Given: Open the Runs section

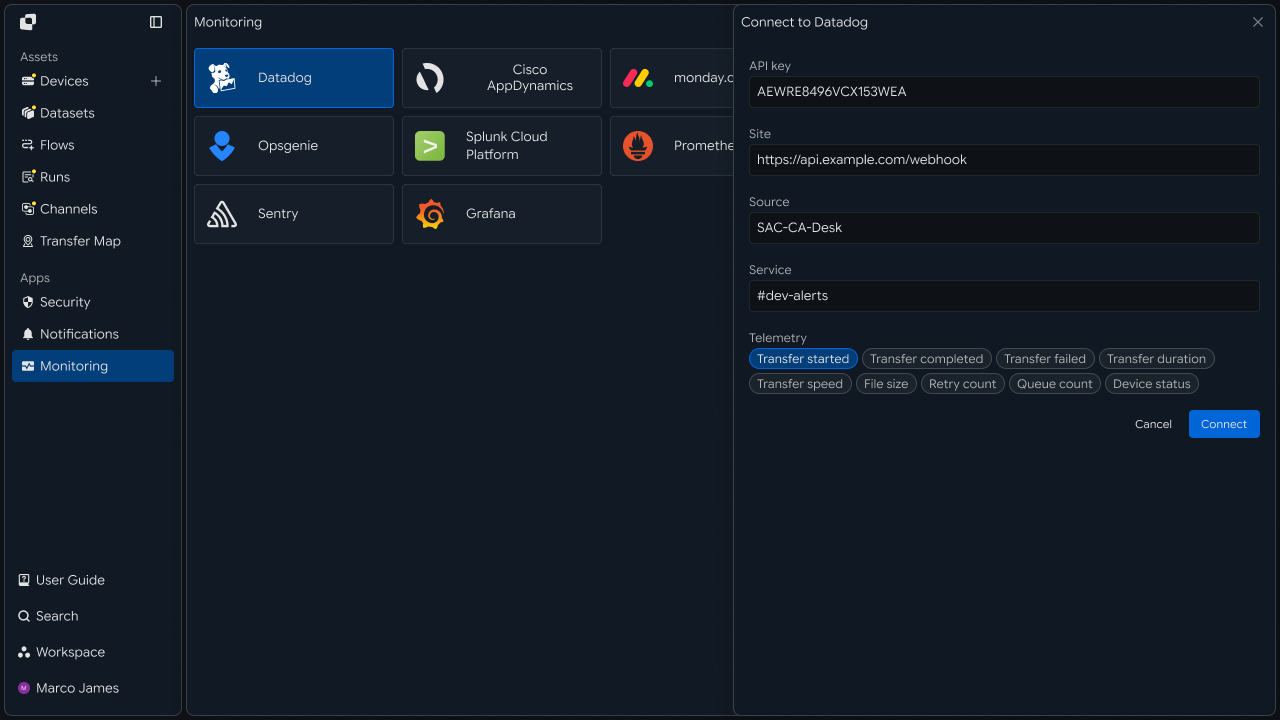Looking at the screenshot, I should (55, 177).
